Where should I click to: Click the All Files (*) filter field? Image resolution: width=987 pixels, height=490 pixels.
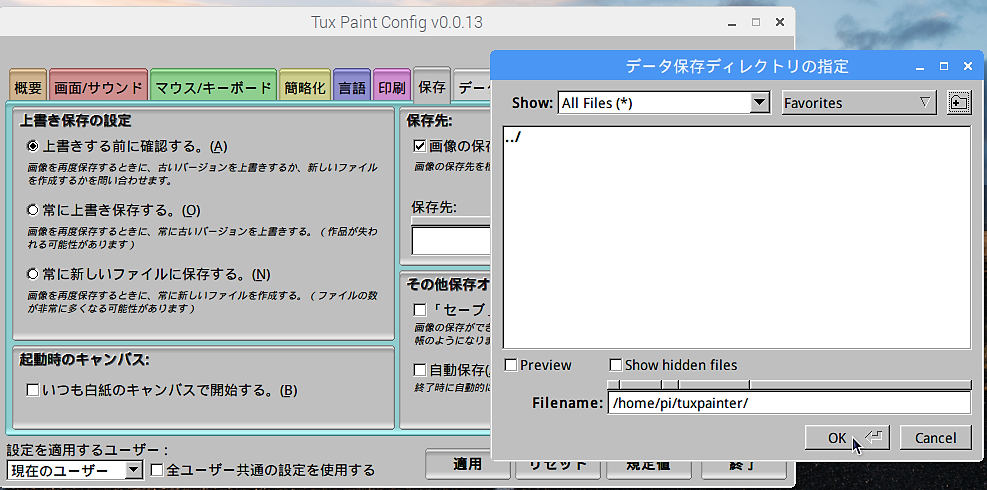coord(654,103)
